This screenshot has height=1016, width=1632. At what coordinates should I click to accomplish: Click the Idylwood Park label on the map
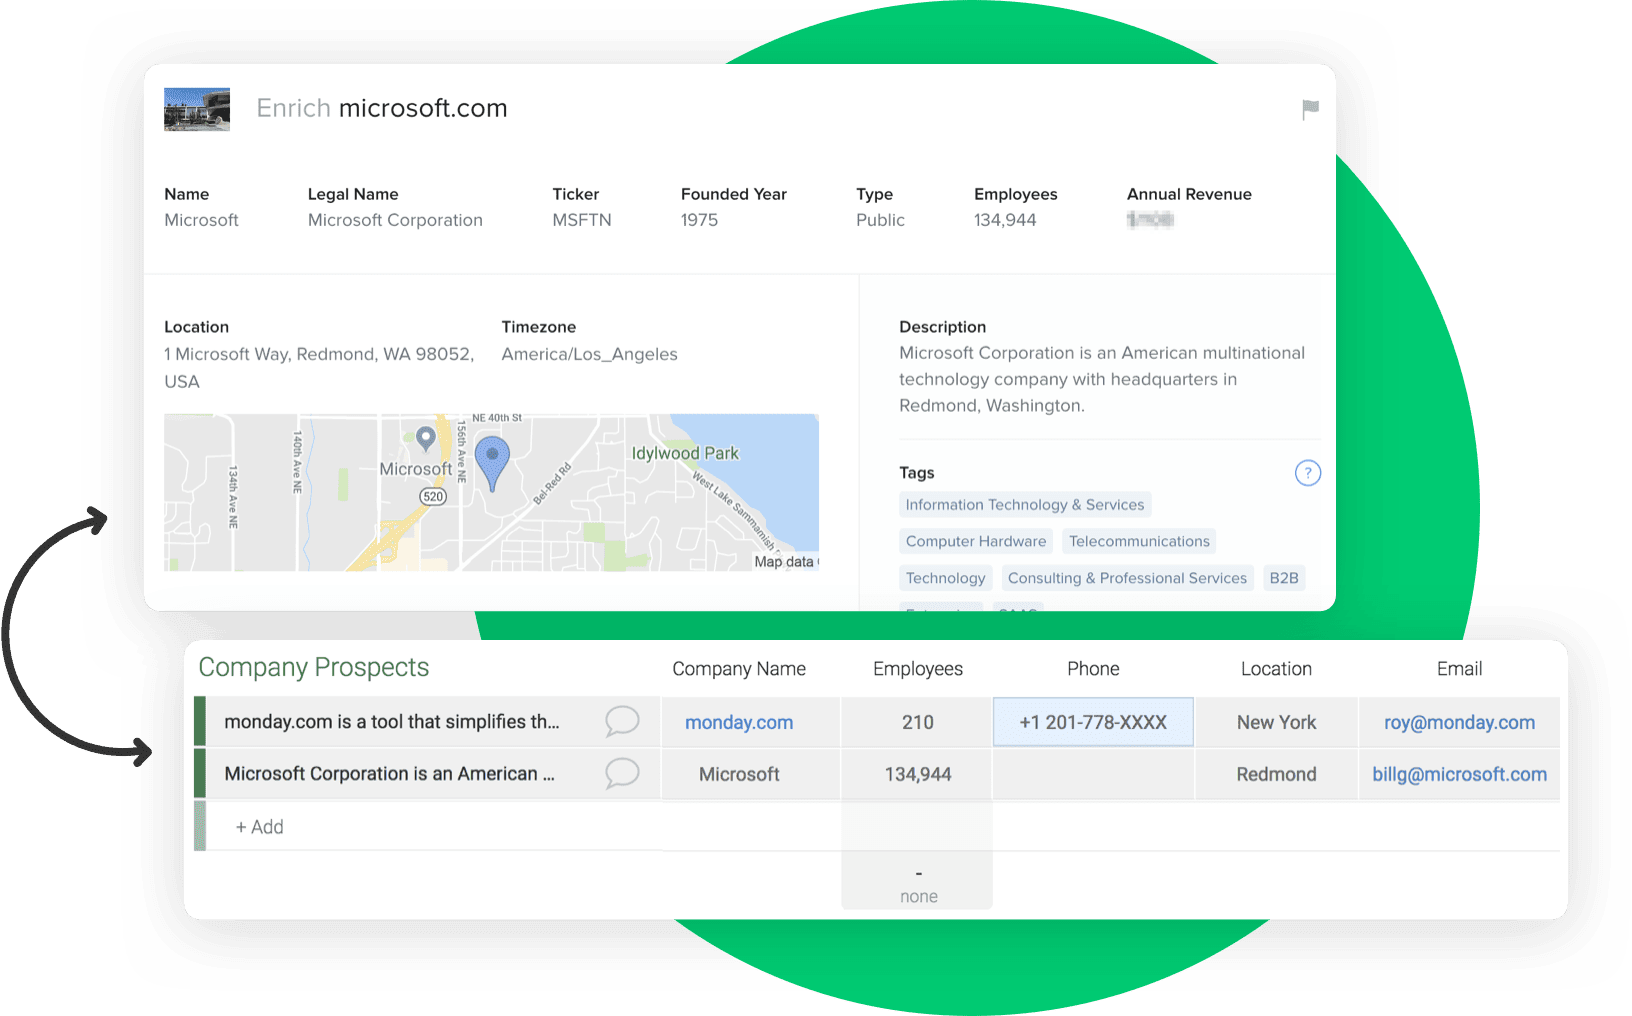coord(685,453)
